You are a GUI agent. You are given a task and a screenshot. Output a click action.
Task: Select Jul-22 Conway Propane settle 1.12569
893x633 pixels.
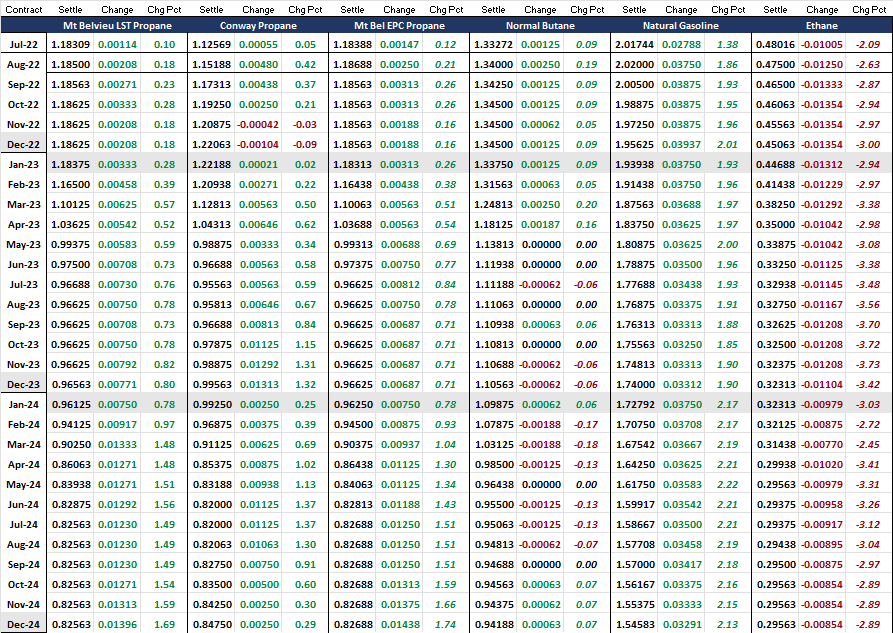211,44
